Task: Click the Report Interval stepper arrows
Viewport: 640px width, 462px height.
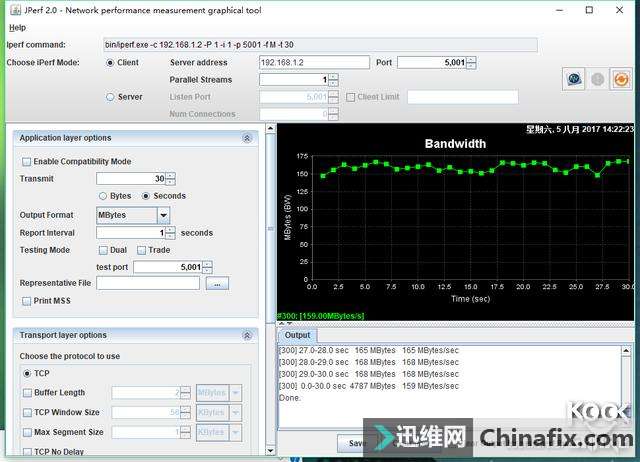Action: coord(171,233)
